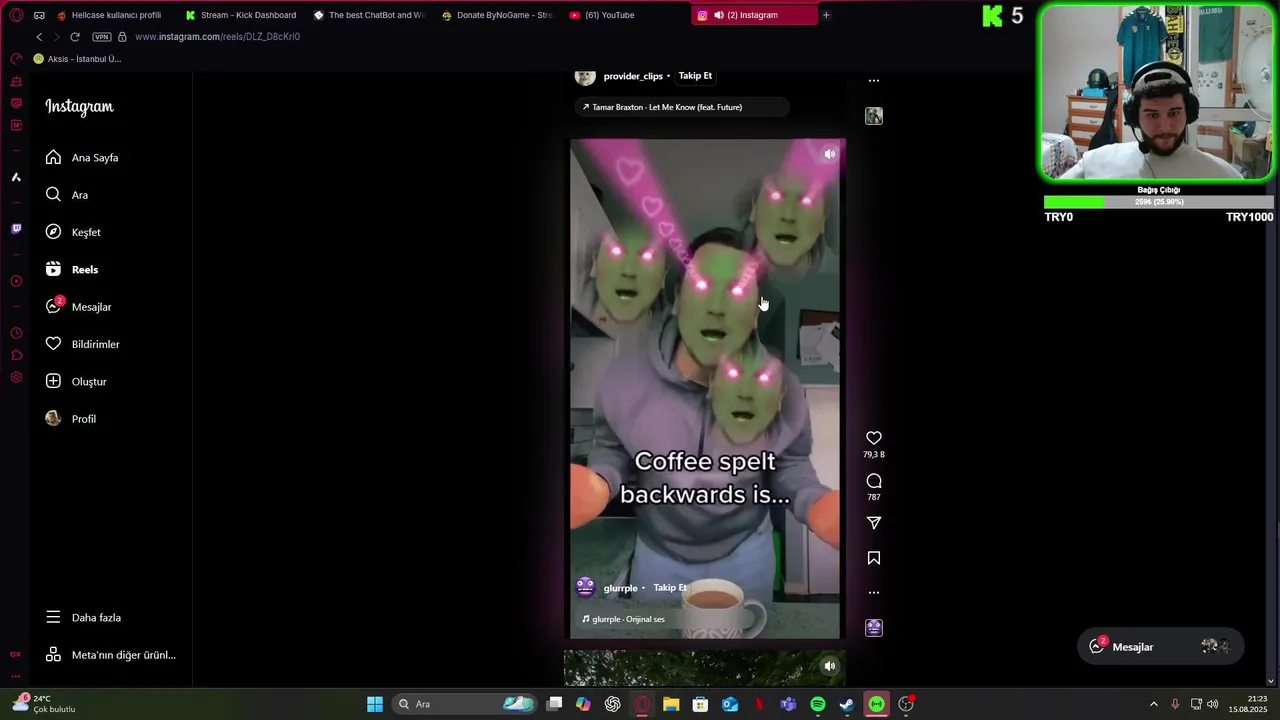Click the Instagram logo

pyautogui.click(x=79, y=107)
